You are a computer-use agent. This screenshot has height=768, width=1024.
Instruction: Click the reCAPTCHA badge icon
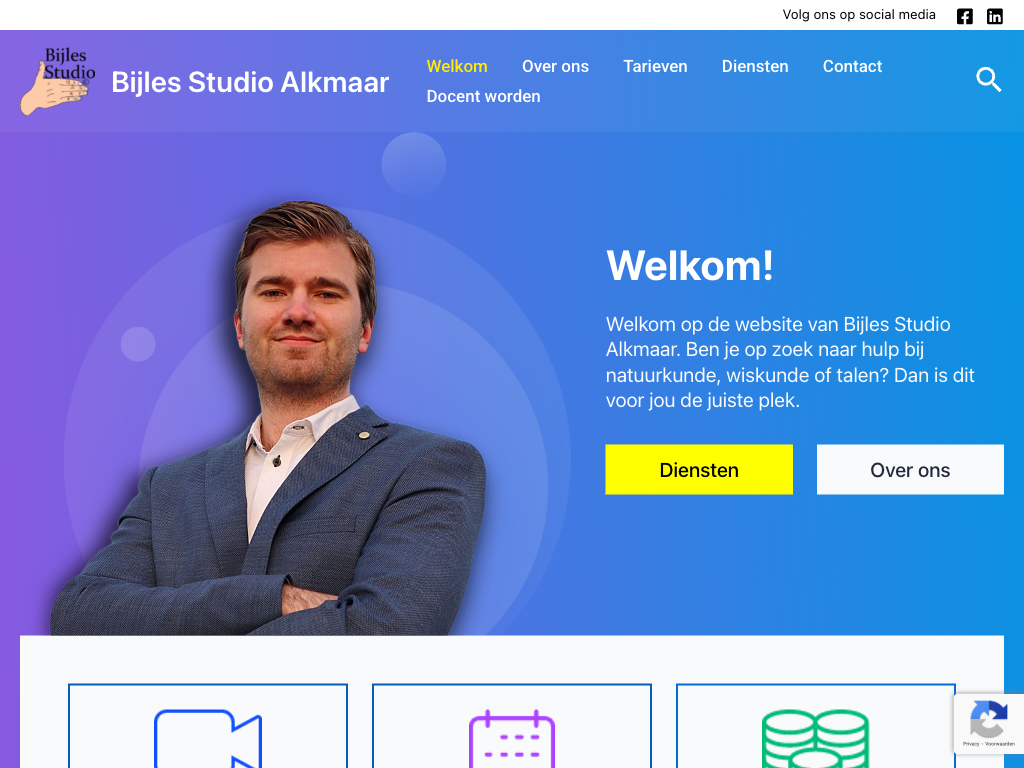tap(988, 718)
